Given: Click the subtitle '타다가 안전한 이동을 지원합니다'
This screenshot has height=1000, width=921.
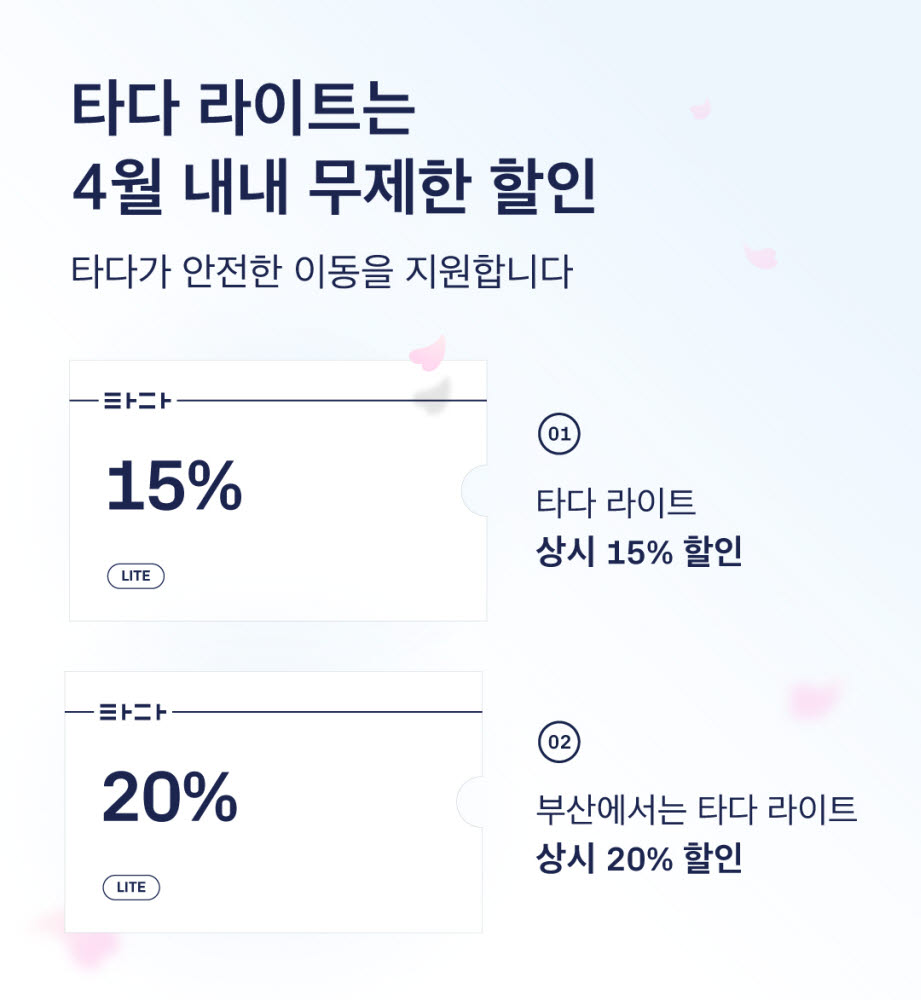Looking at the screenshot, I should pyautogui.click(x=321, y=271).
